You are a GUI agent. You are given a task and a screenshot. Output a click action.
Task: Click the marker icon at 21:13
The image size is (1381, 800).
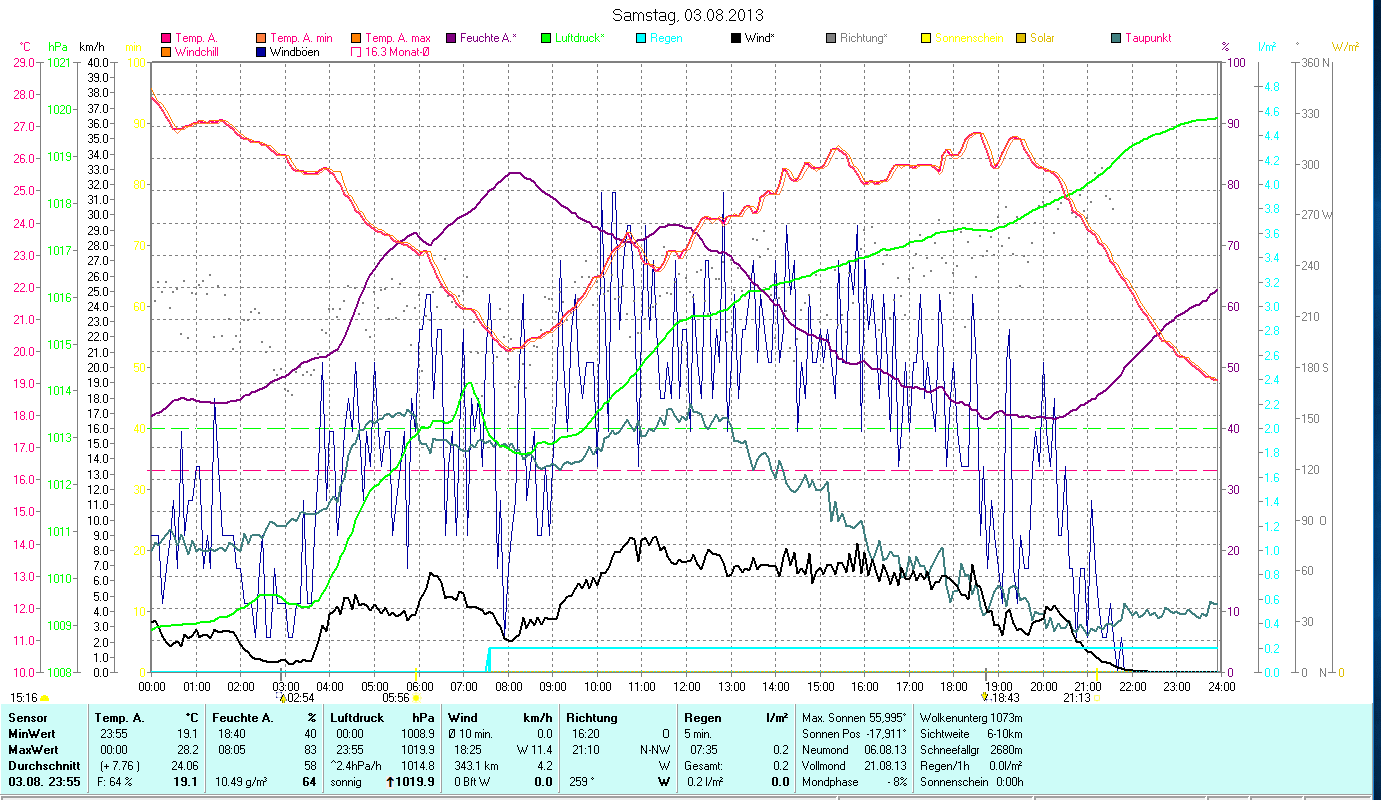pos(1096,697)
